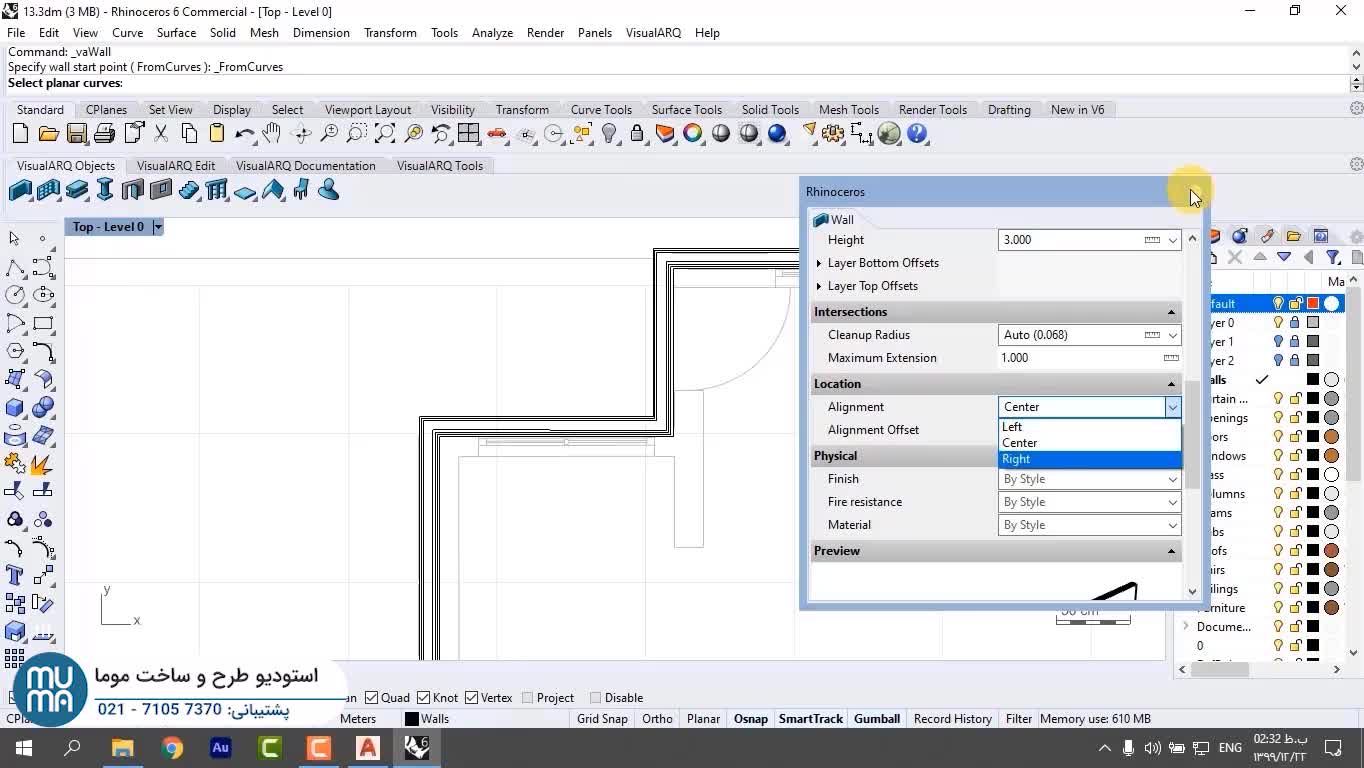Click the lock icon in Standard toolbar
The width and height of the screenshot is (1364, 768).
637,134
